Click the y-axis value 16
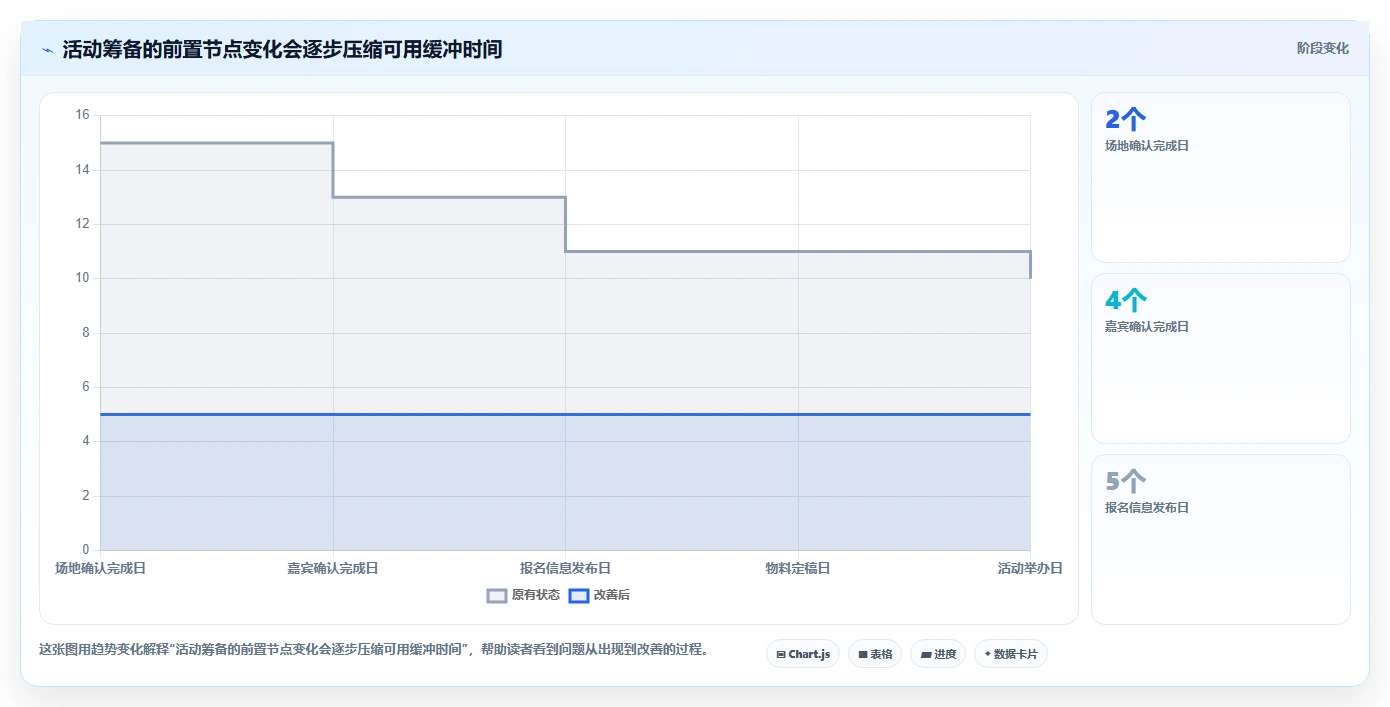This screenshot has width=1390, height=707. click(x=82, y=115)
